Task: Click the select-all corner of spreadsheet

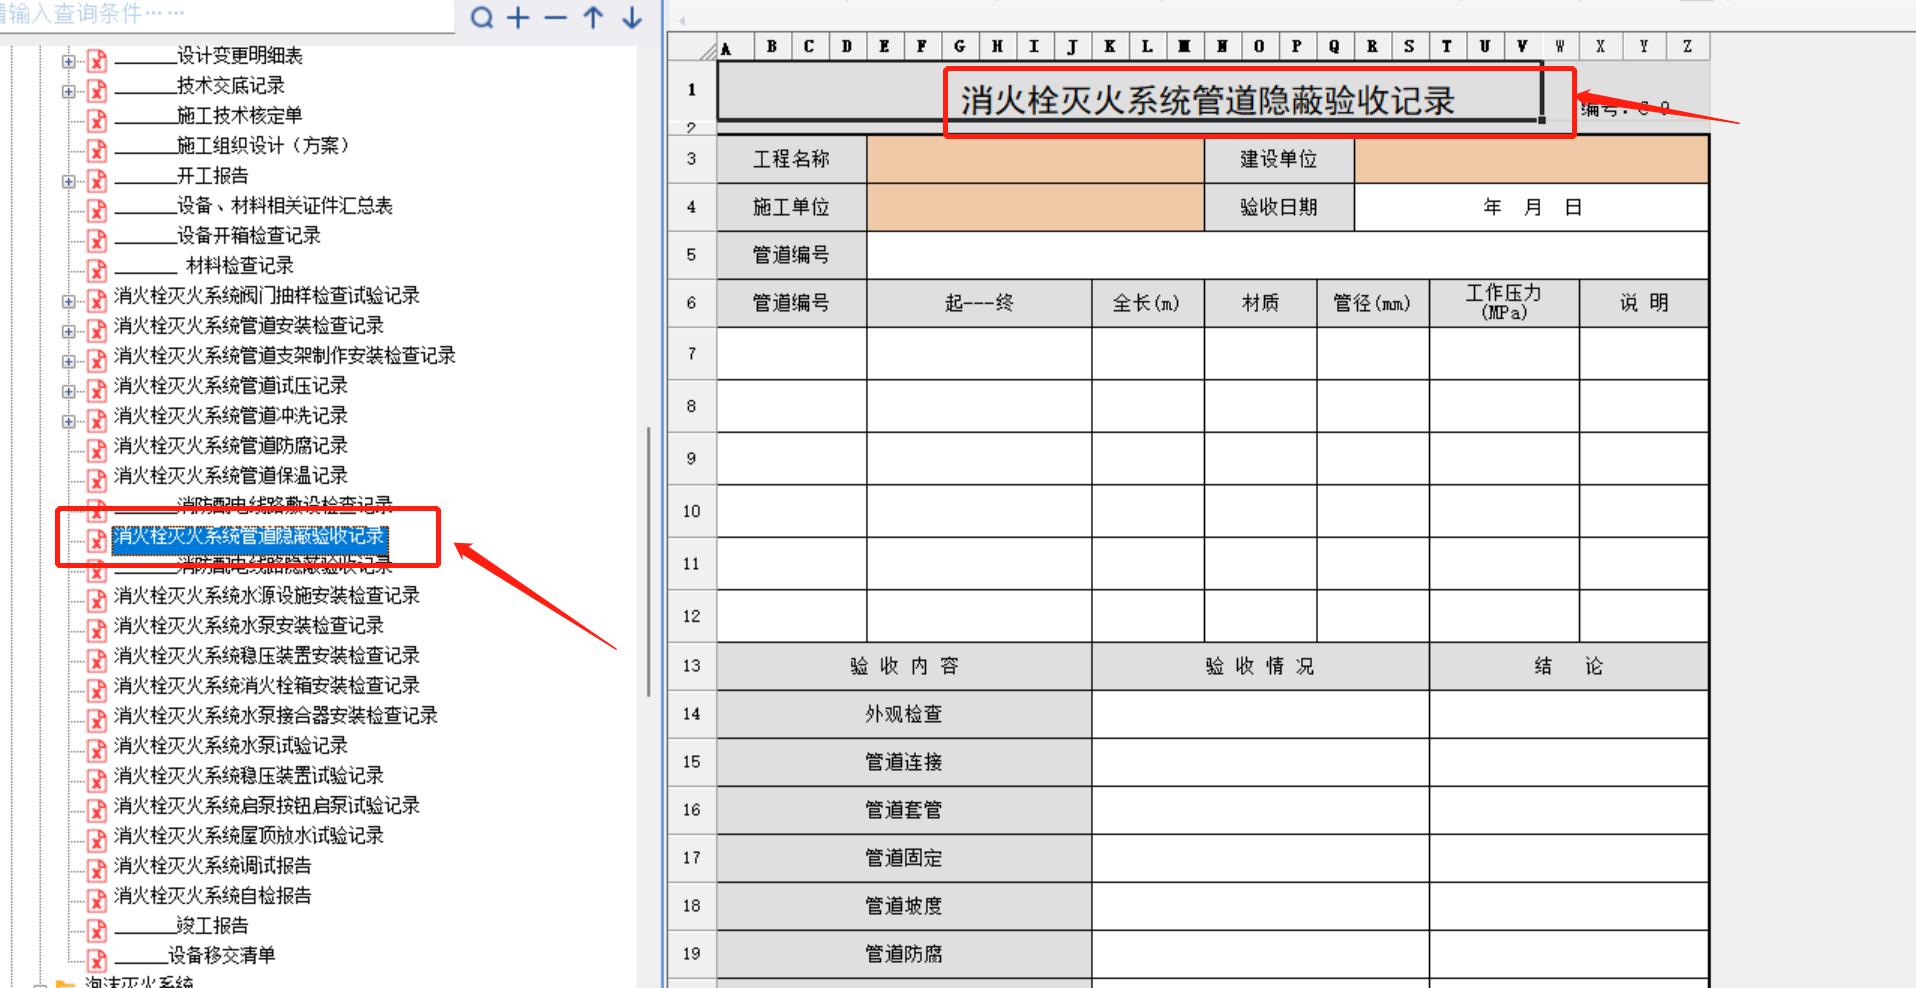Action: tap(692, 47)
